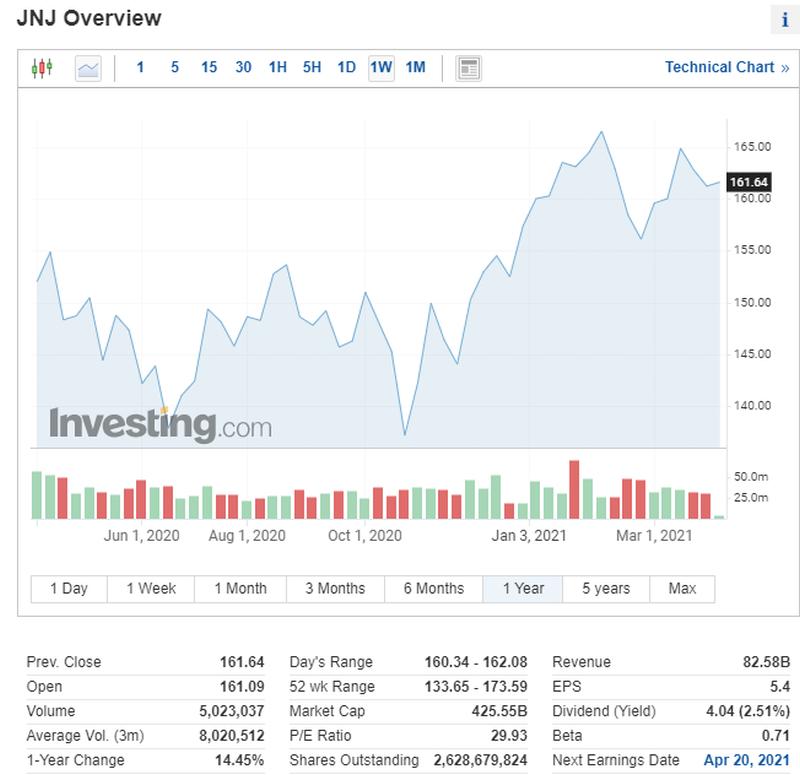Switch to the 1 Month range tab

click(x=240, y=588)
